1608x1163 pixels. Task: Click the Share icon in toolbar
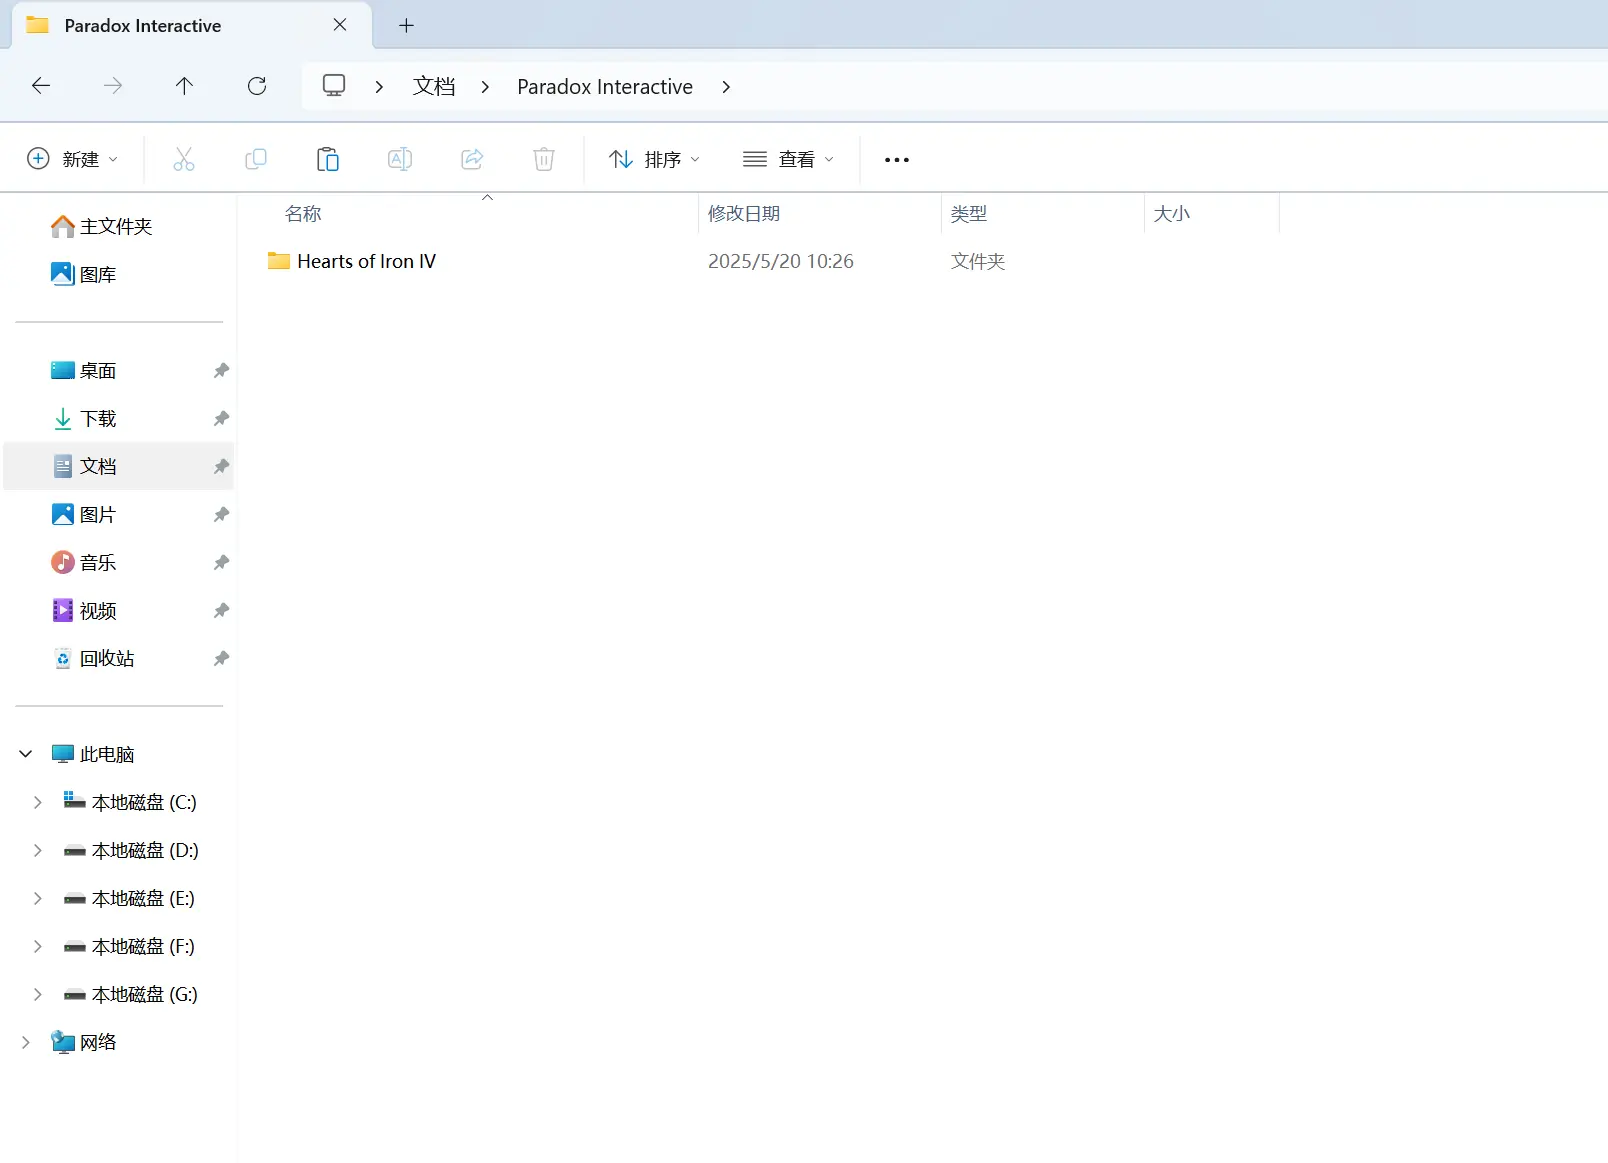point(472,159)
